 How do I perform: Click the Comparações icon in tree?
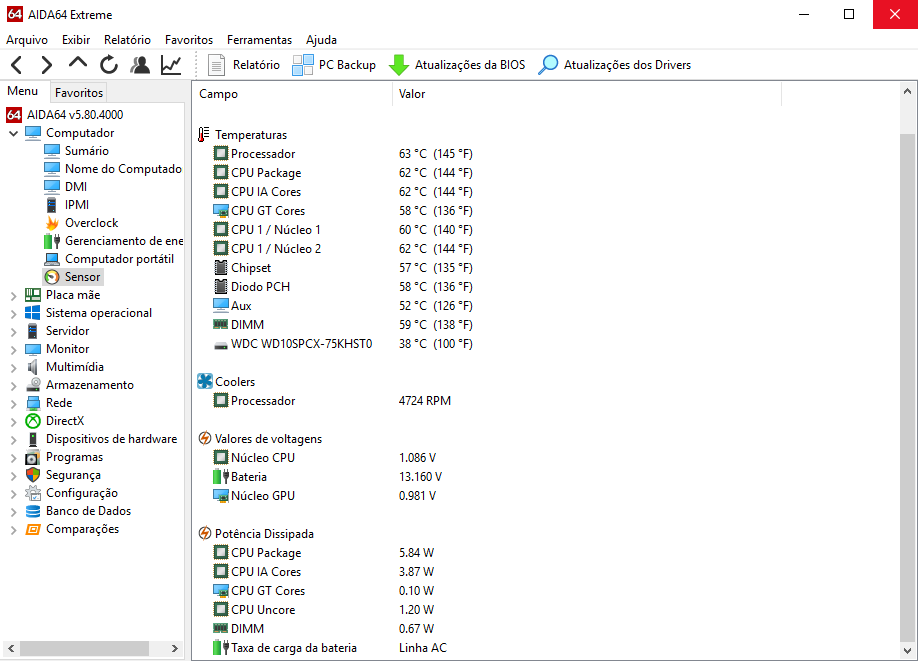[33, 529]
